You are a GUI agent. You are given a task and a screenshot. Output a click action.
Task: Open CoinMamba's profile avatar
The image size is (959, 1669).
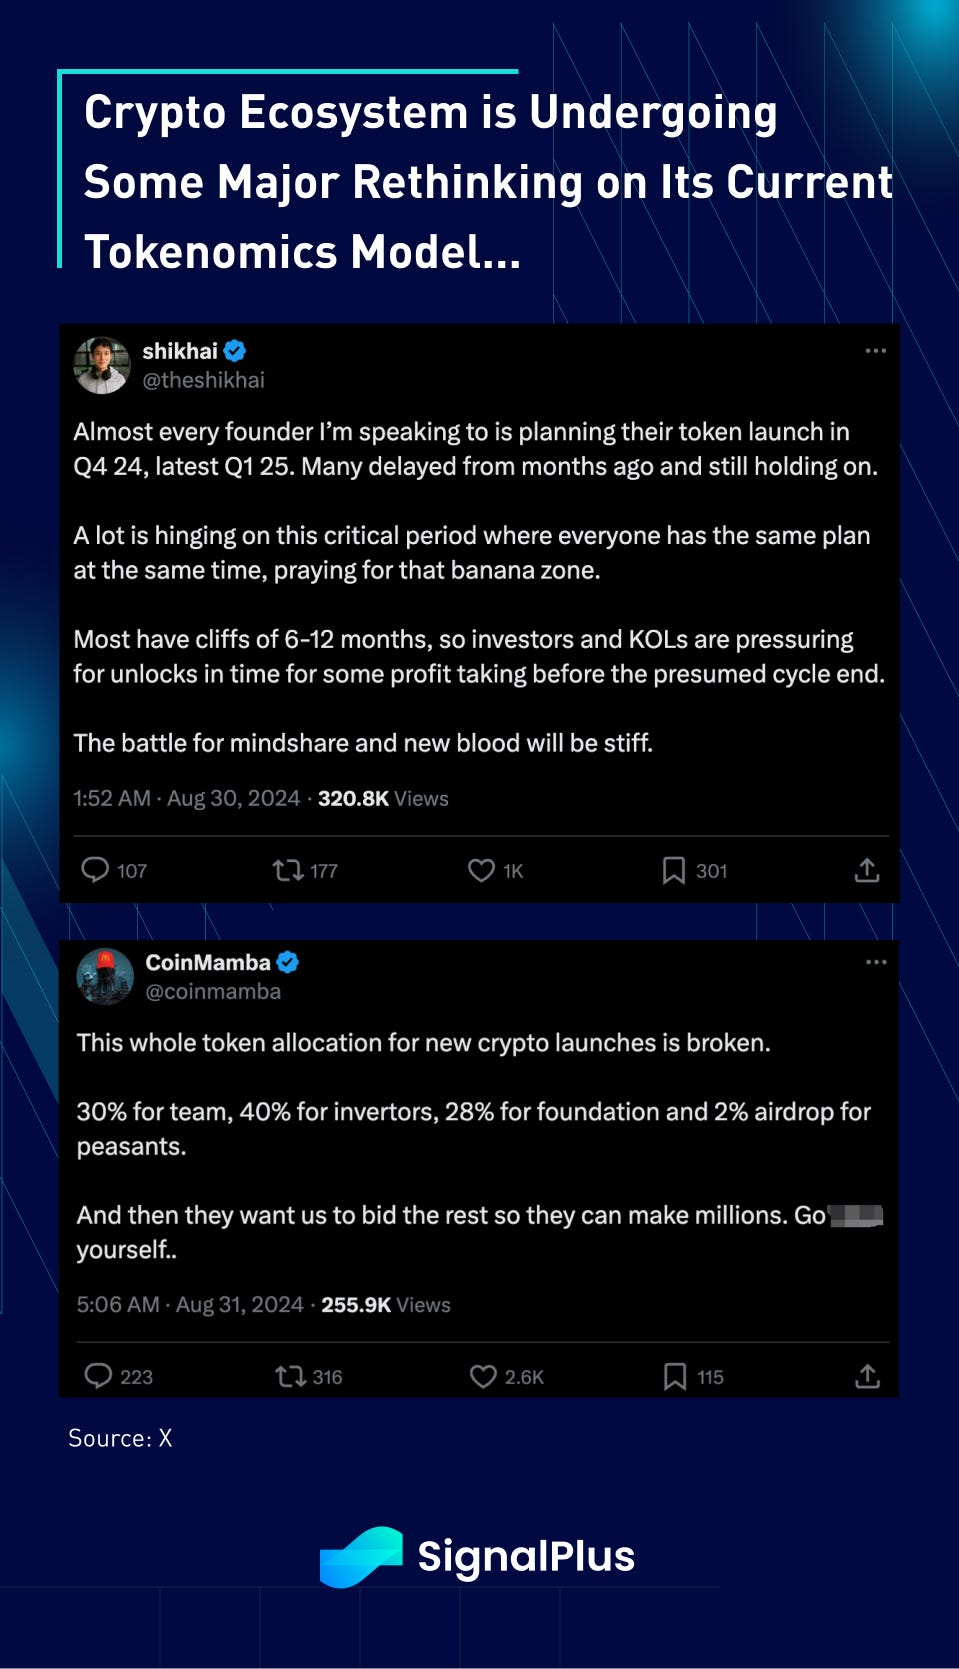tap(105, 976)
